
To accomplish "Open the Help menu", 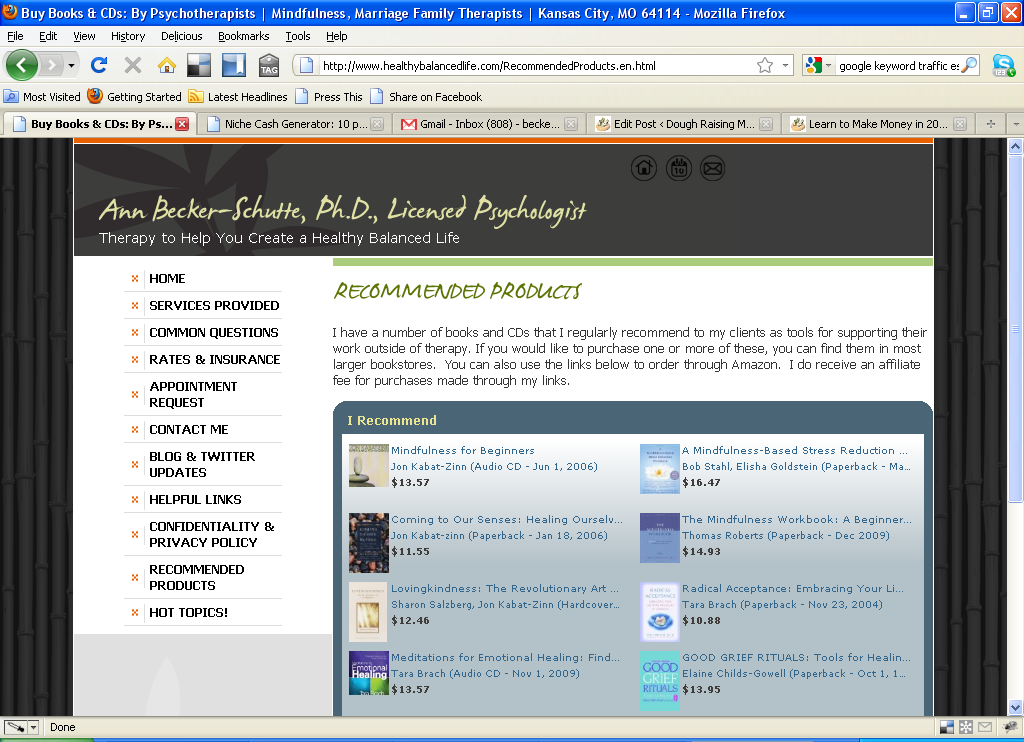I will [336, 36].
